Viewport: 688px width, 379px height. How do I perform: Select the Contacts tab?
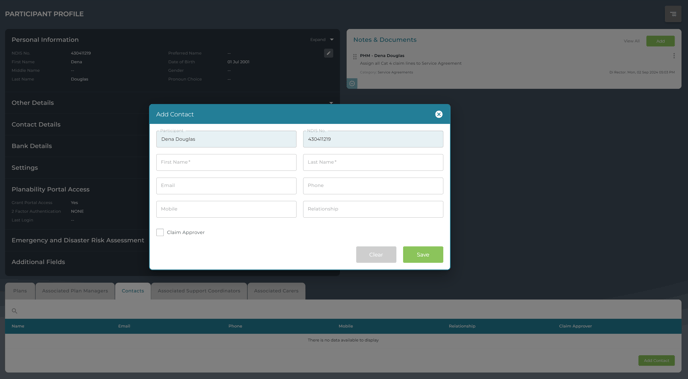pyautogui.click(x=133, y=291)
